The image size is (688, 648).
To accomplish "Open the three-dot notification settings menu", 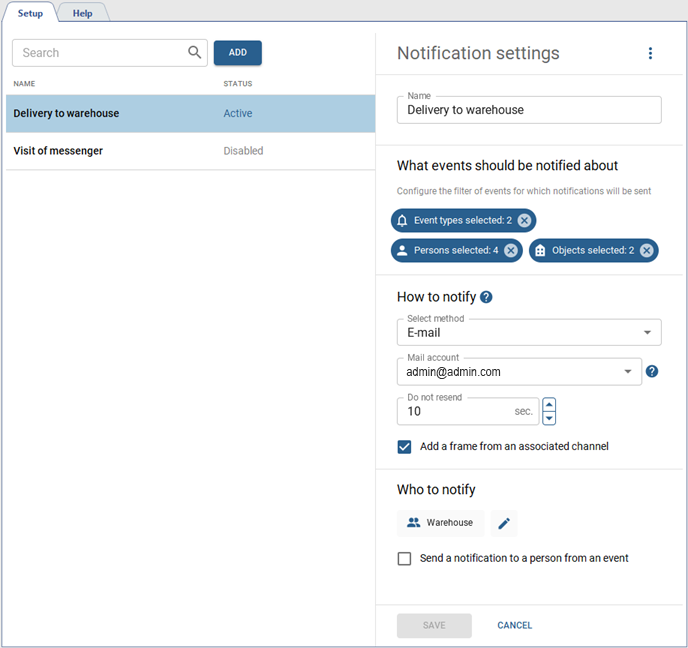I will coord(650,54).
